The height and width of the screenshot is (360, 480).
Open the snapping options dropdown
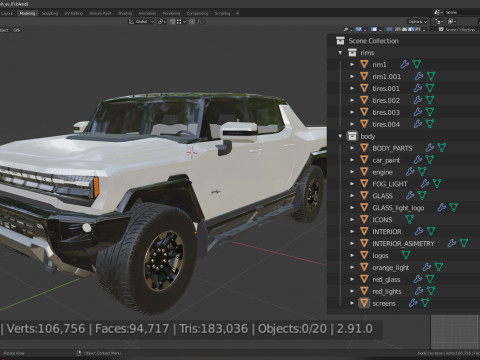(x=182, y=22)
